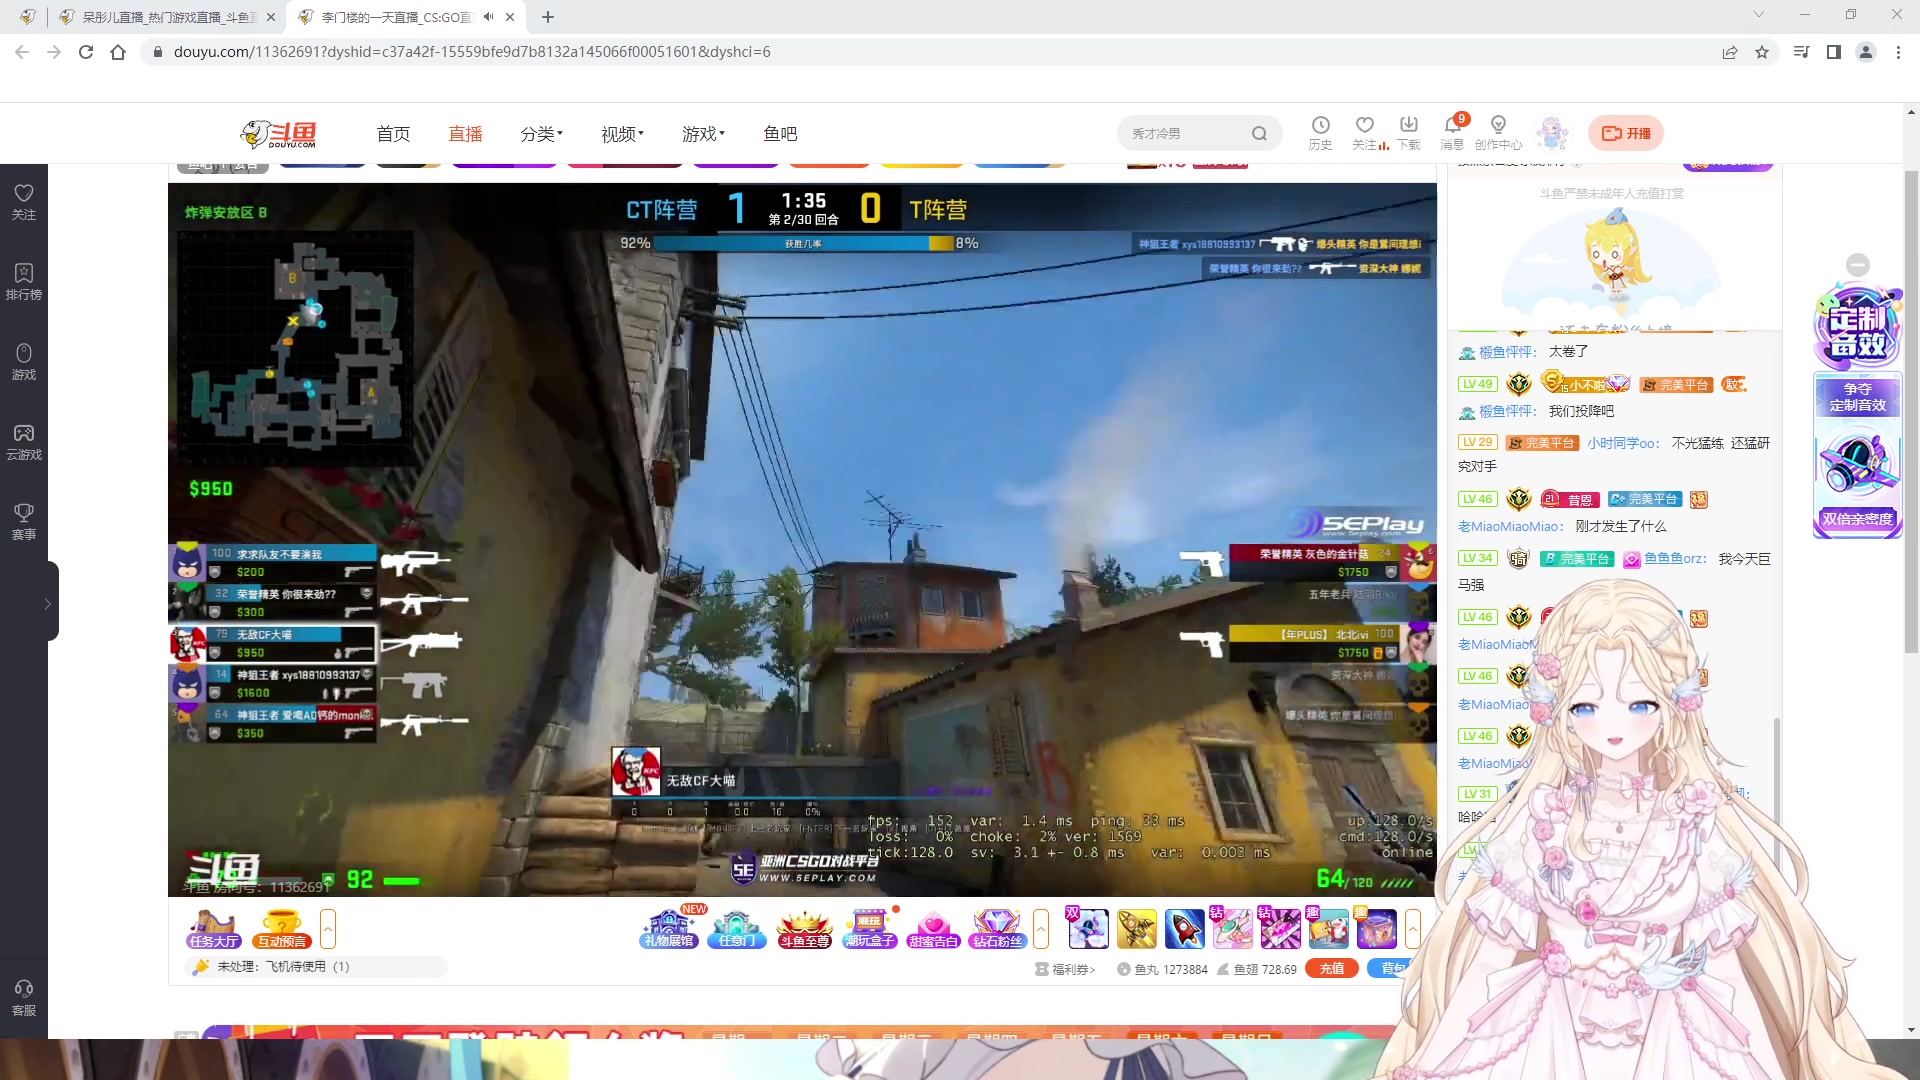This screenshot has width=1920, height=1080.
Task: Share this page icon in address bar
Action: coord(1730,52)
